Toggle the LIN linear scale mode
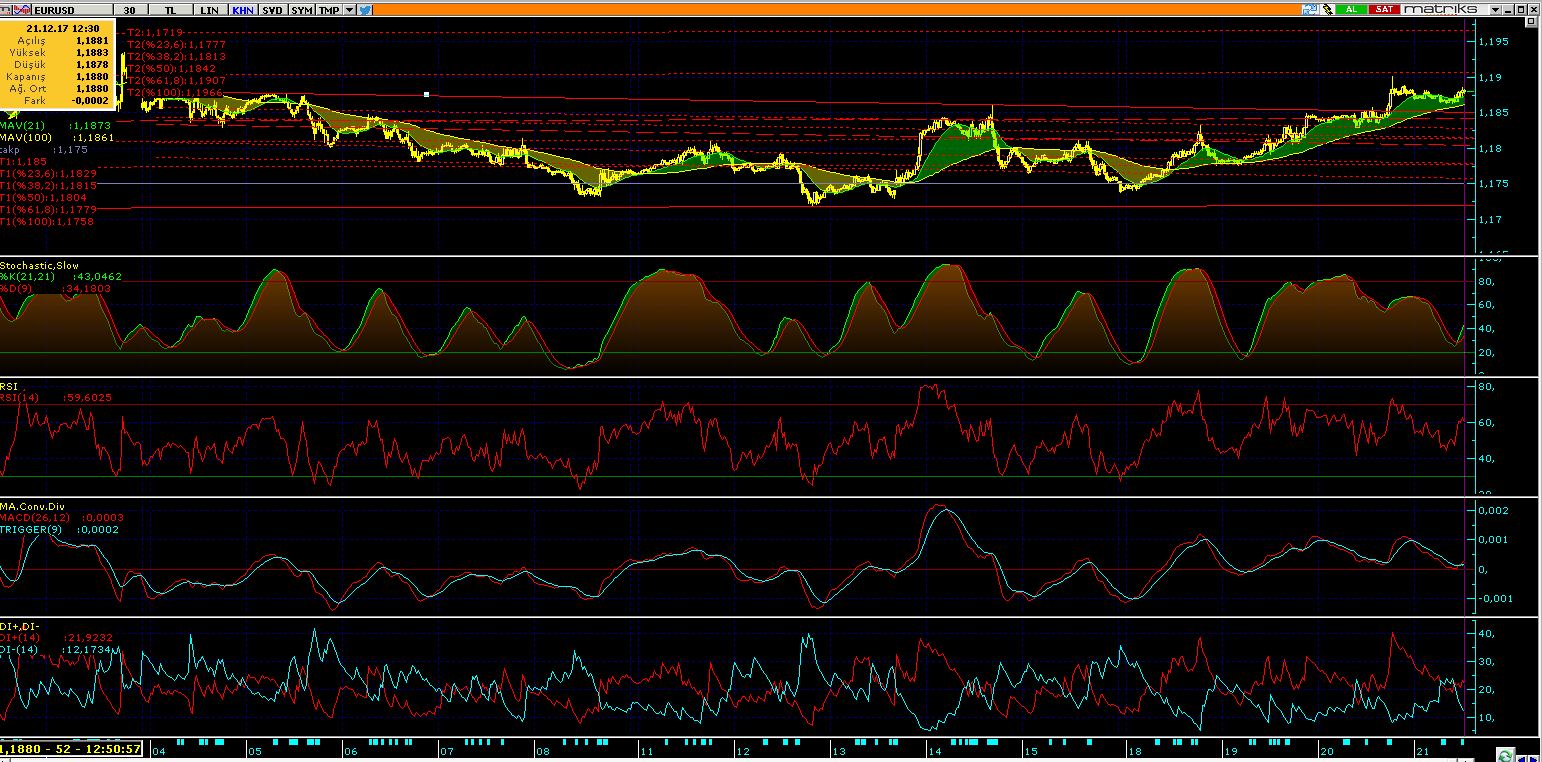Viewport: 1542px width, 762px height. pyautogui.click(x=209, y=10)
